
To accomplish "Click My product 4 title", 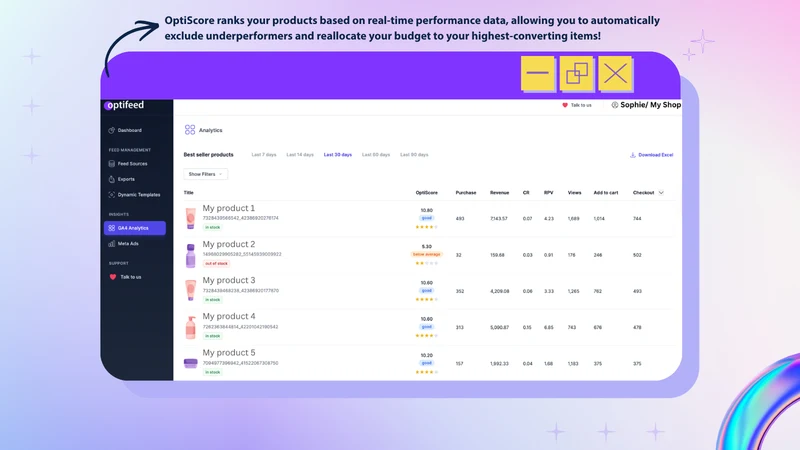I will (x=229, y=316).
